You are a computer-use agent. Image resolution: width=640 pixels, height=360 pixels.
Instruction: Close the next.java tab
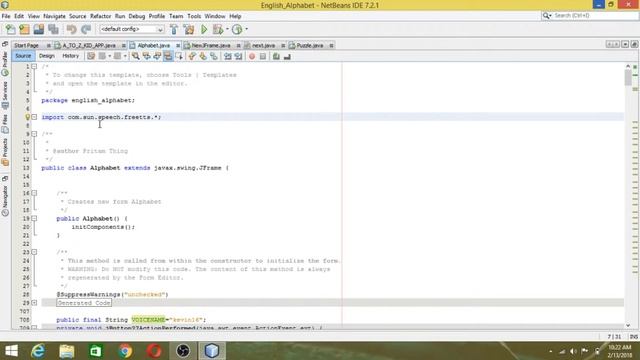click(283, 46)
